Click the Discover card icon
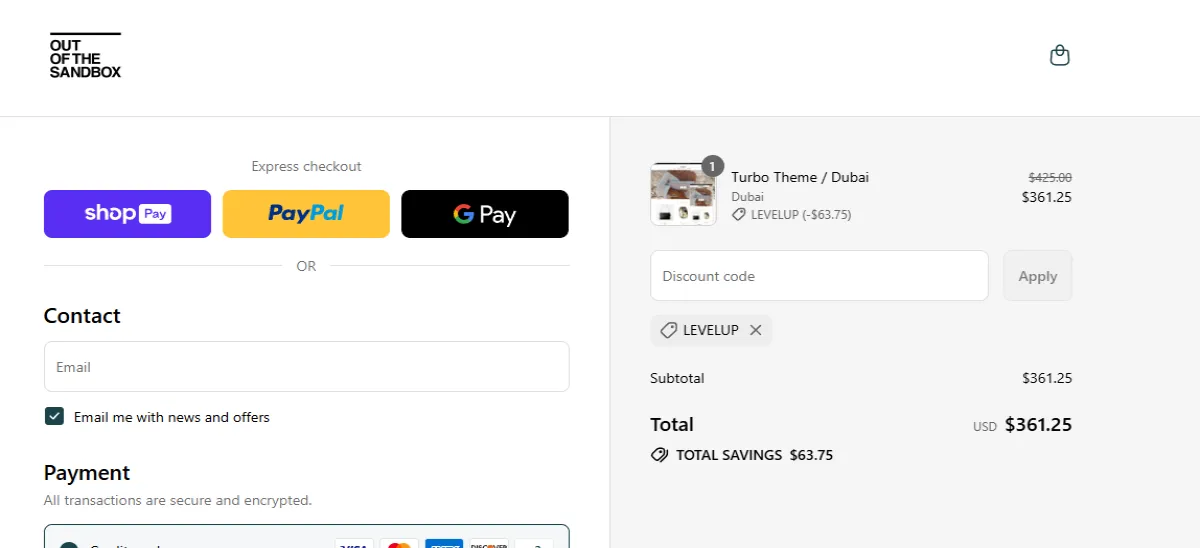Viewport: 1200px width, 548px height. click(x=488, y=544)
